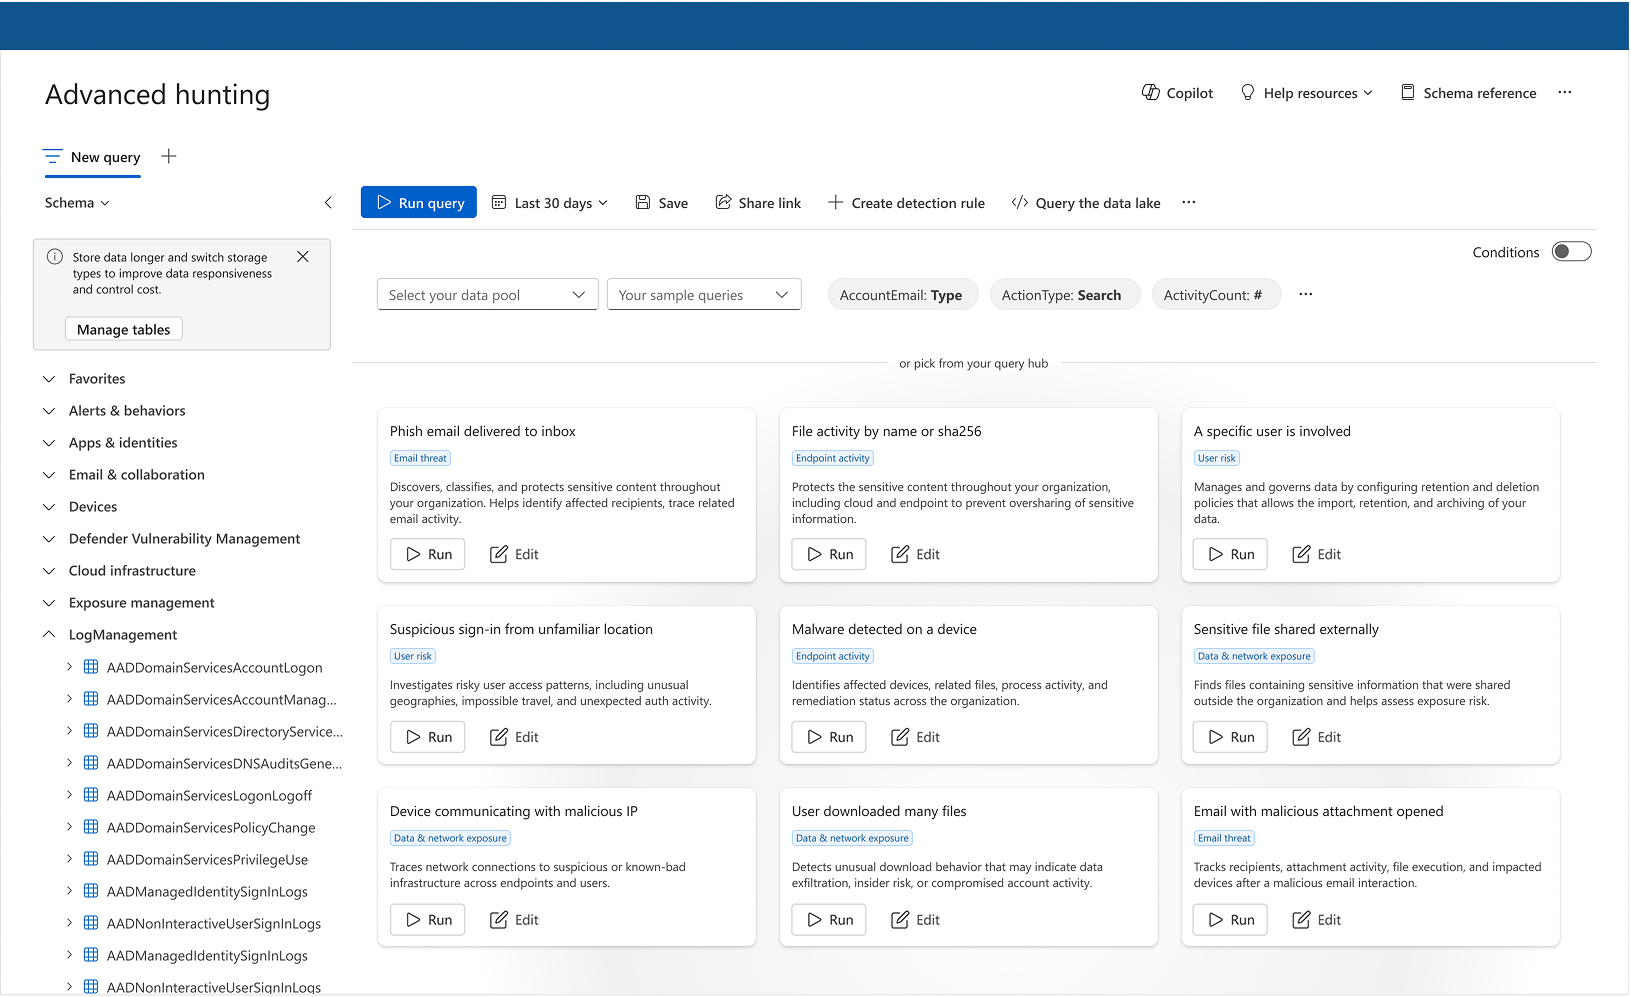
Task: Edit File activity by name or sha256
Action: [916, 554]
